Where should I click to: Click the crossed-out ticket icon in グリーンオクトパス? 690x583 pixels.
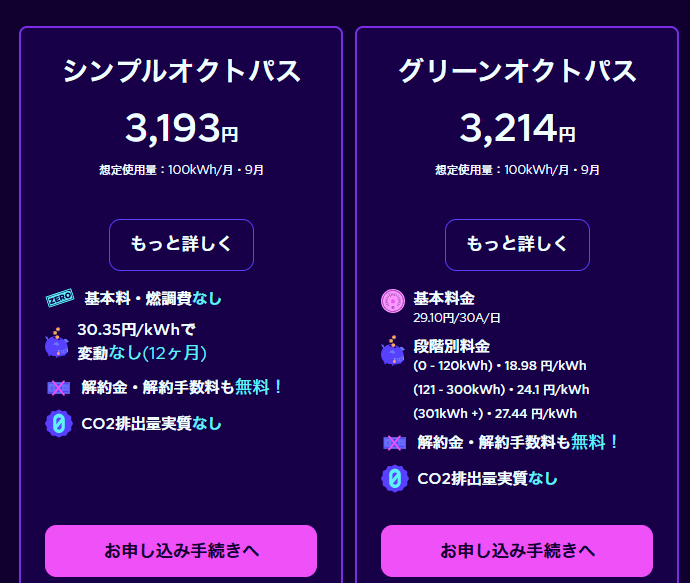pyautogui.click(x=395, y=442)
